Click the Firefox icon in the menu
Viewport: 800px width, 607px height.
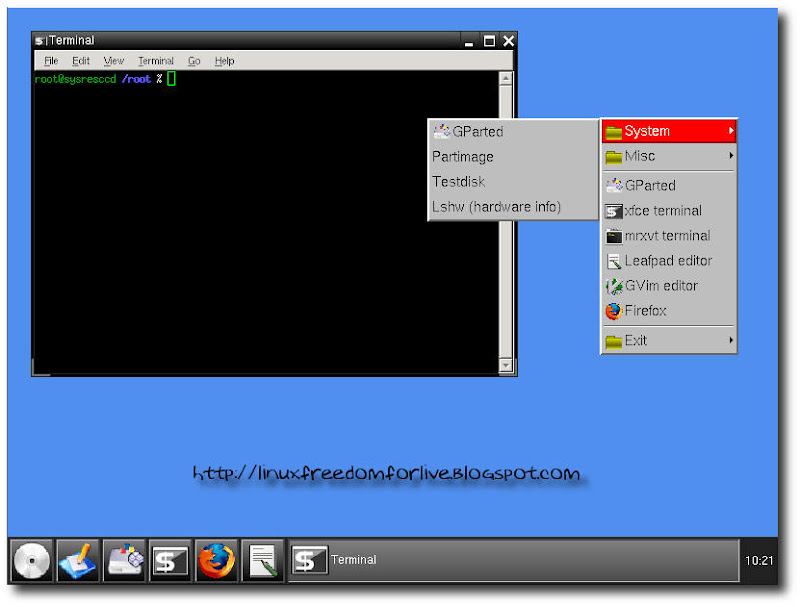pyautogui.click(x=614, y=311)
